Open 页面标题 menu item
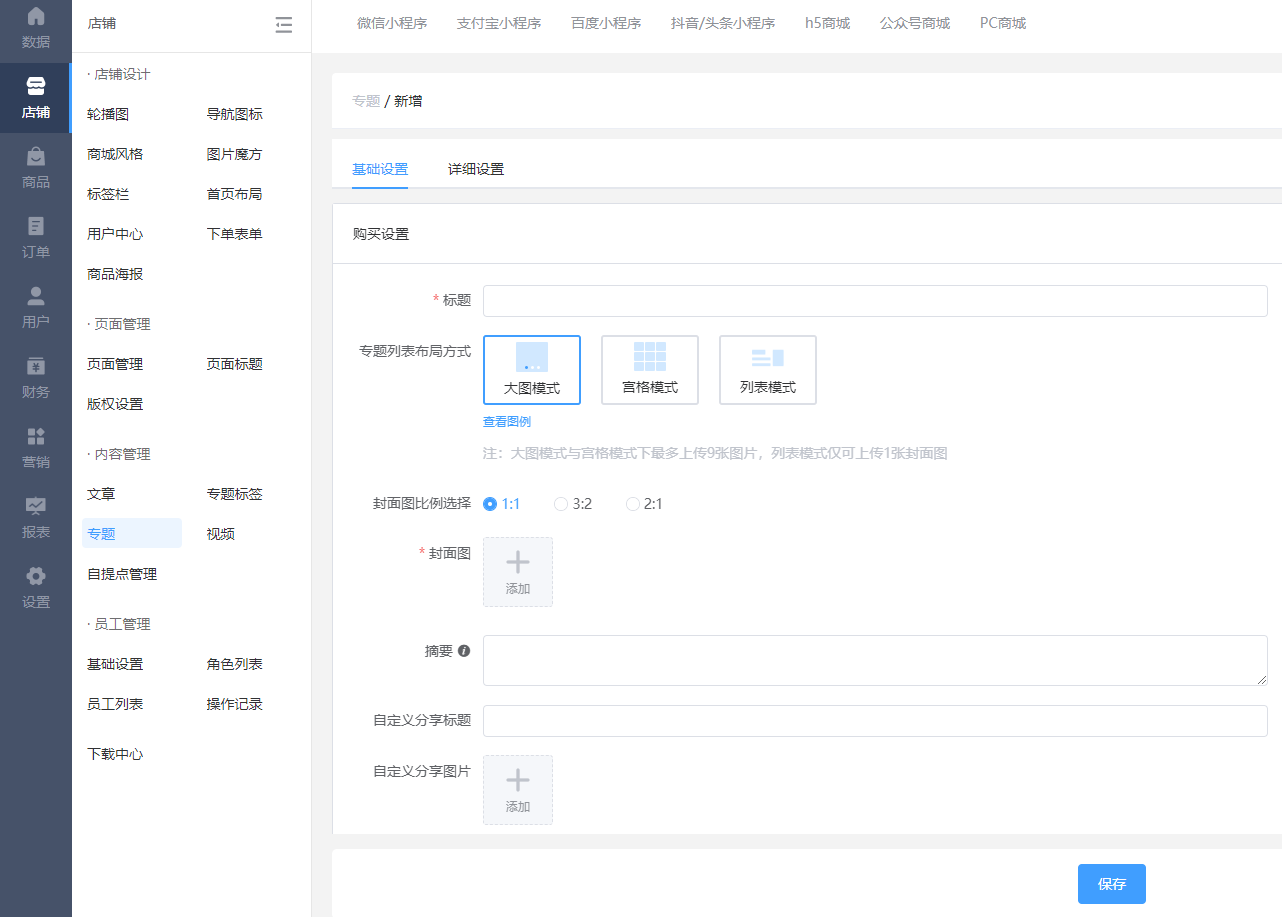The image size is (1282, 917). (235, 364)
